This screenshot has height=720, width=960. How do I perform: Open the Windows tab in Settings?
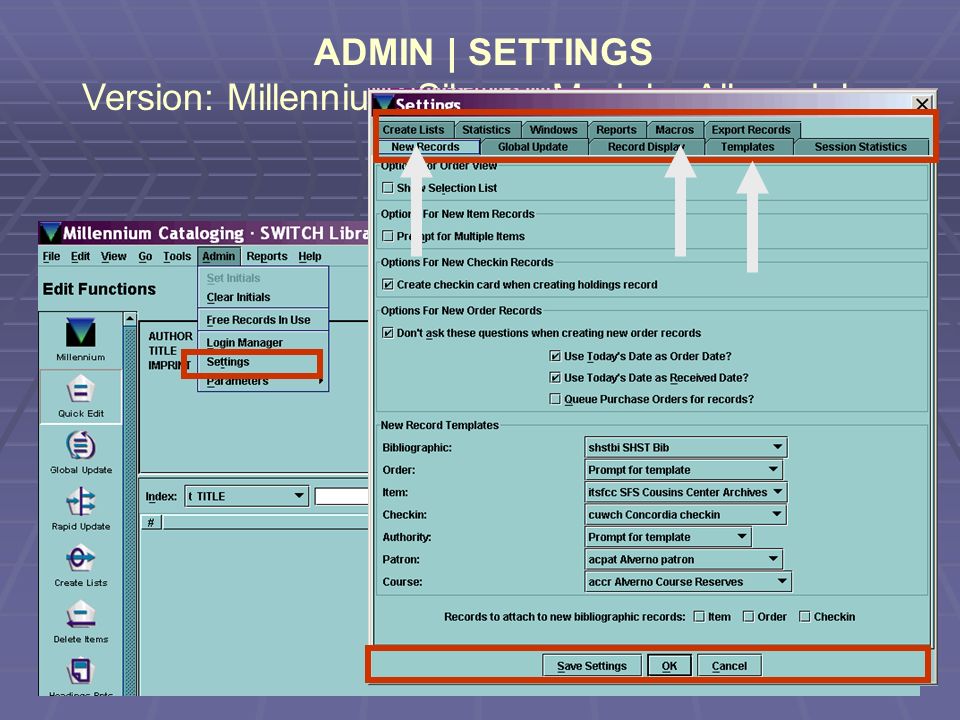553,130
